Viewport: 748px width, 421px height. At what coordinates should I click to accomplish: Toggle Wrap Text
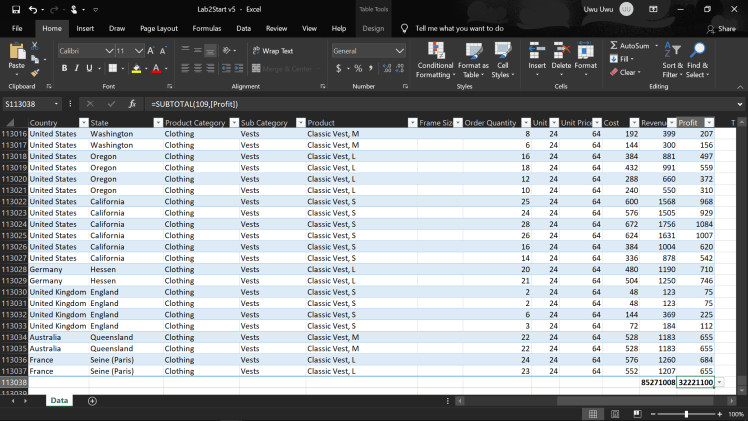pyautogui.click(x=272, y=51)
